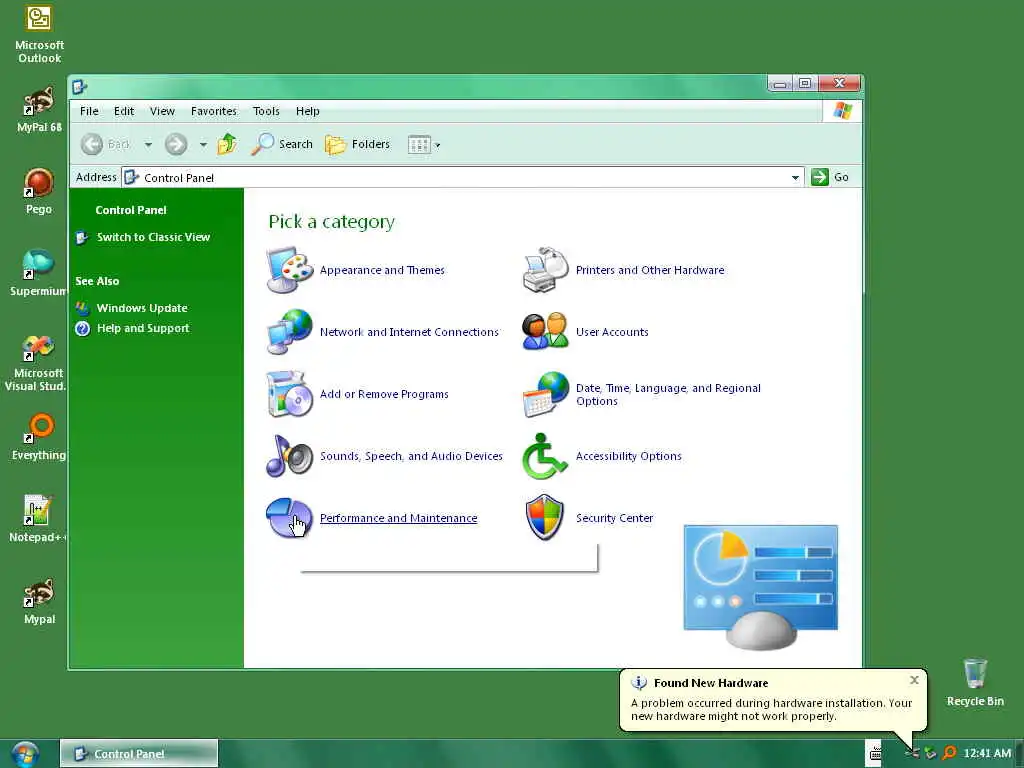Click the Start orb button

(25, 754)
